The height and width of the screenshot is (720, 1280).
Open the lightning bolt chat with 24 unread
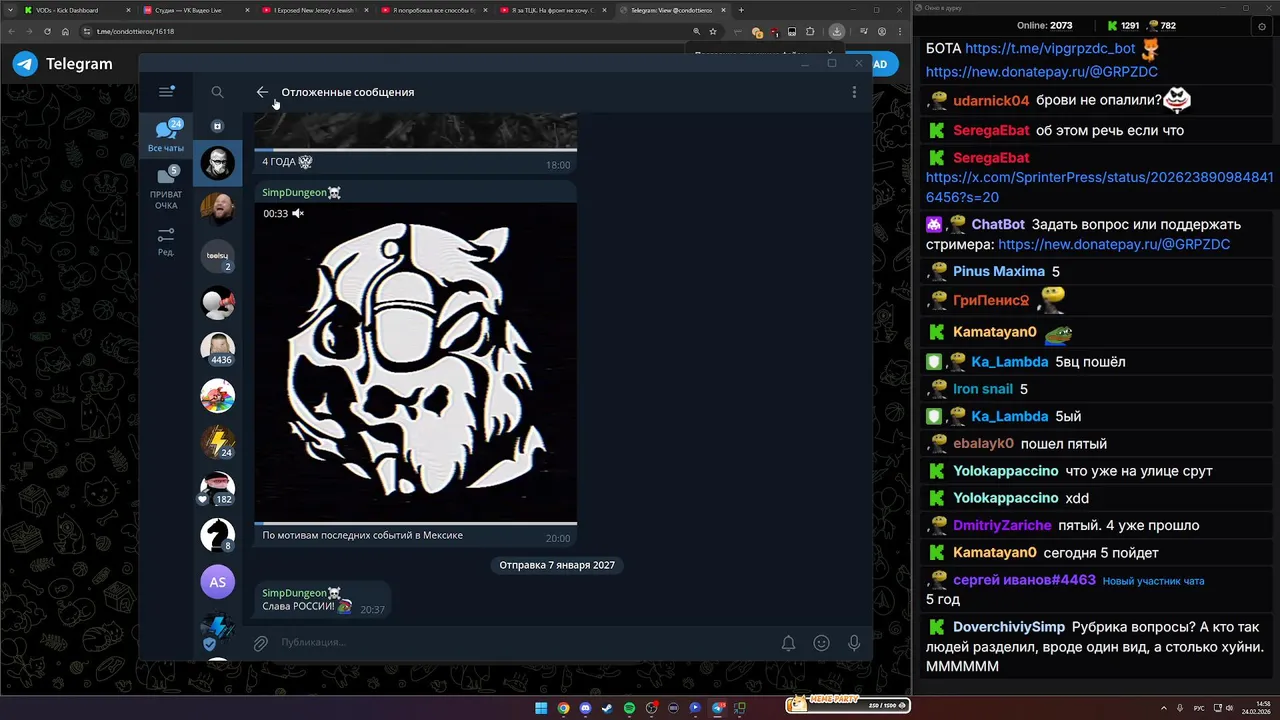tap(218, 442)
